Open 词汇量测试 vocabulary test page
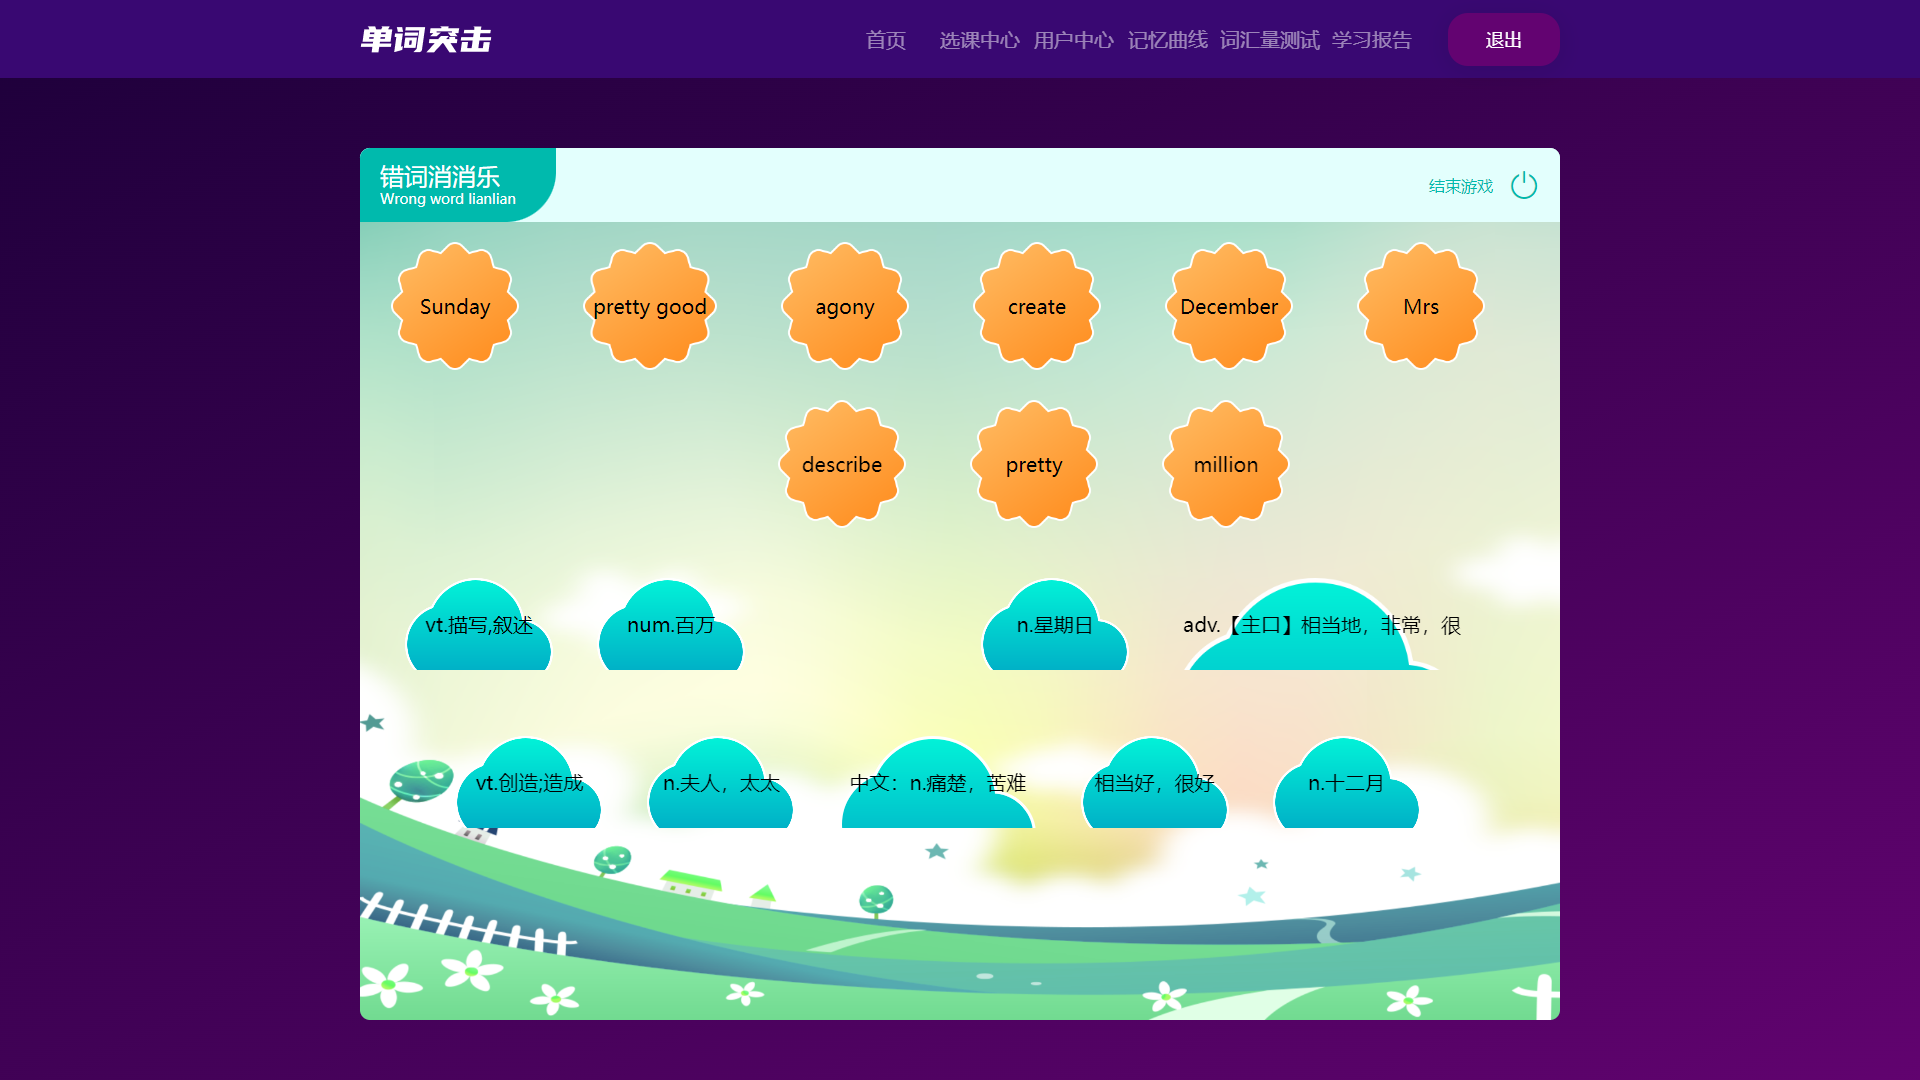 coord(1269,40)
